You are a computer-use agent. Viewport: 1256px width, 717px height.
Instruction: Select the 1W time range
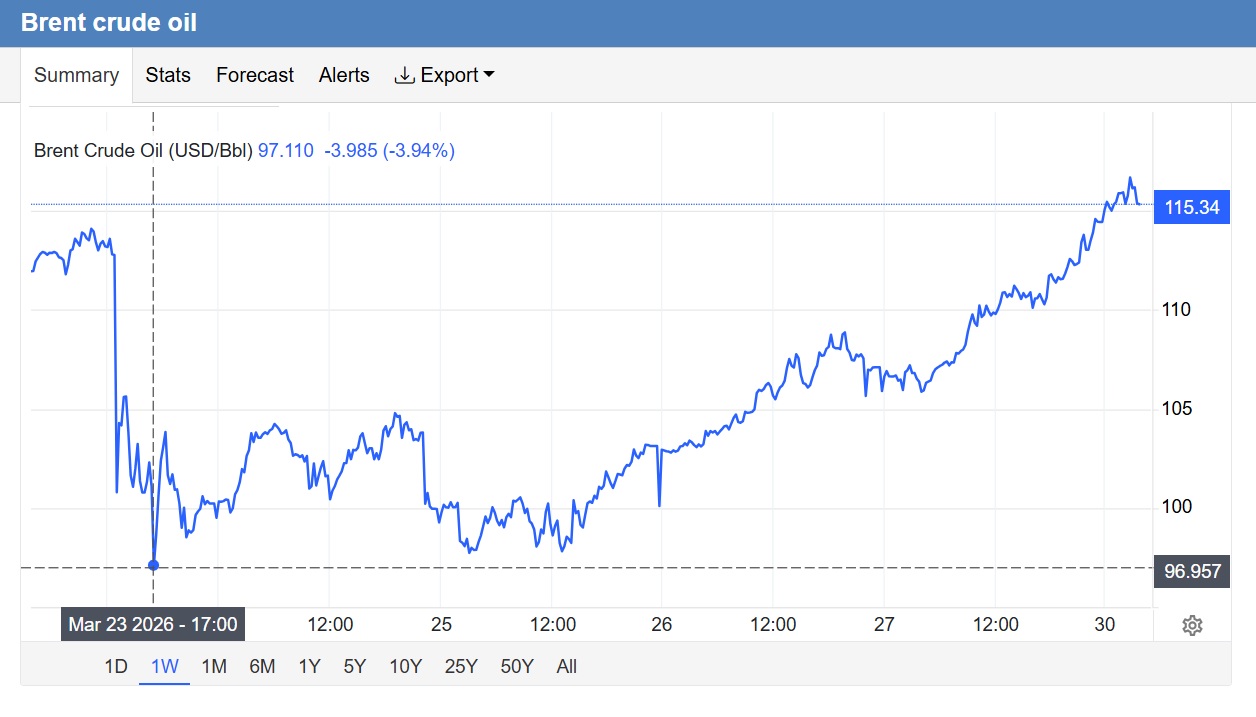(164, 666)
